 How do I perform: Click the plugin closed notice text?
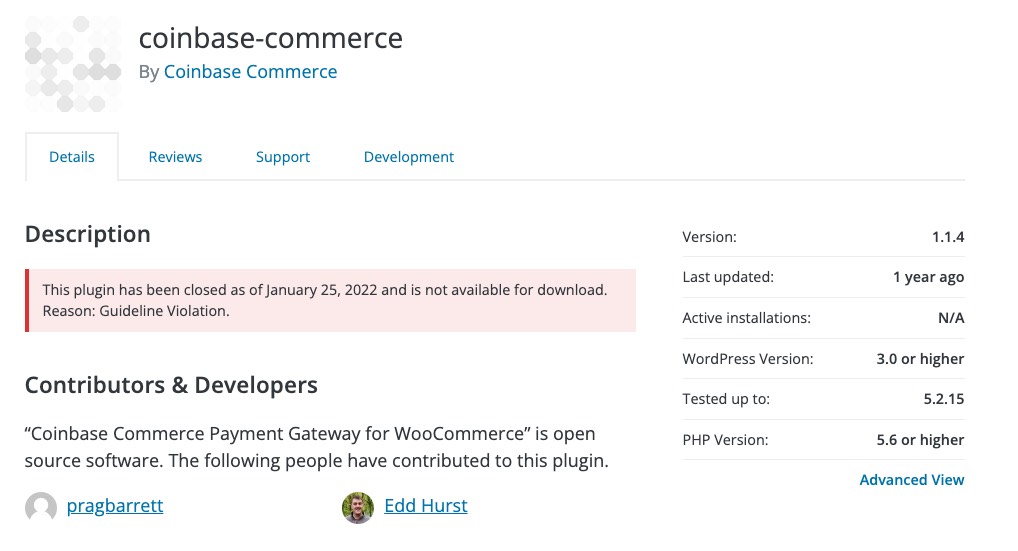coord(330,300)
